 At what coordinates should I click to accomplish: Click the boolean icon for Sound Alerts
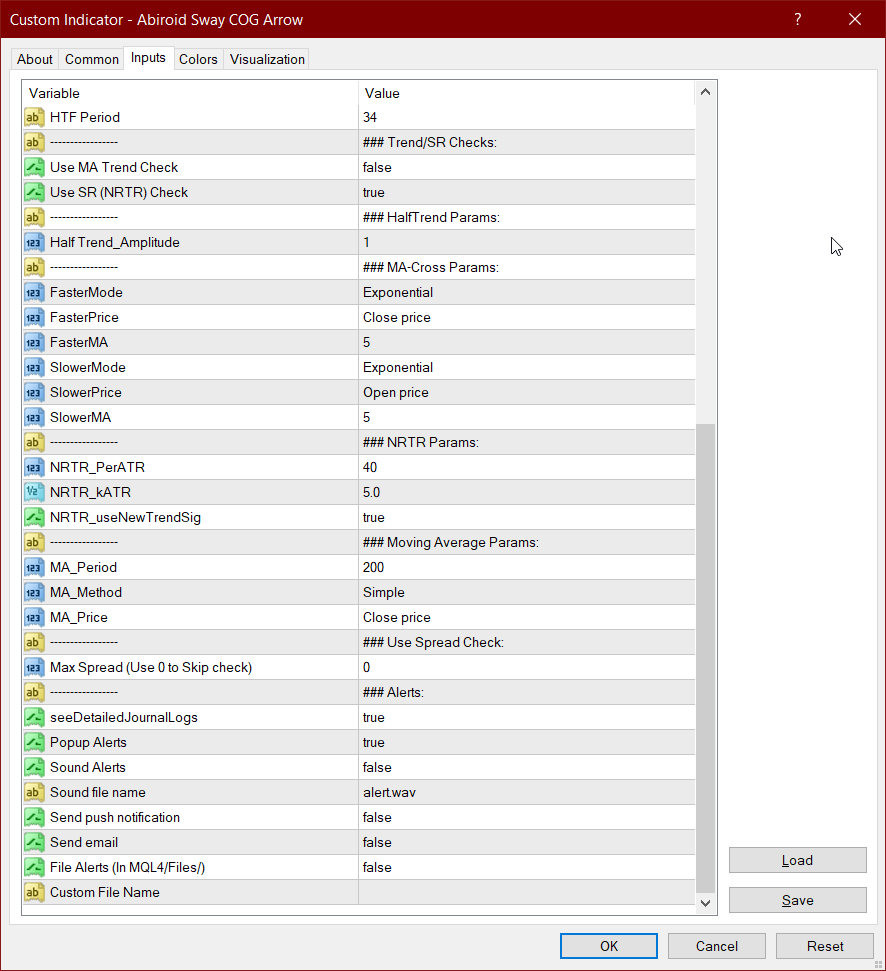point(34,767)
